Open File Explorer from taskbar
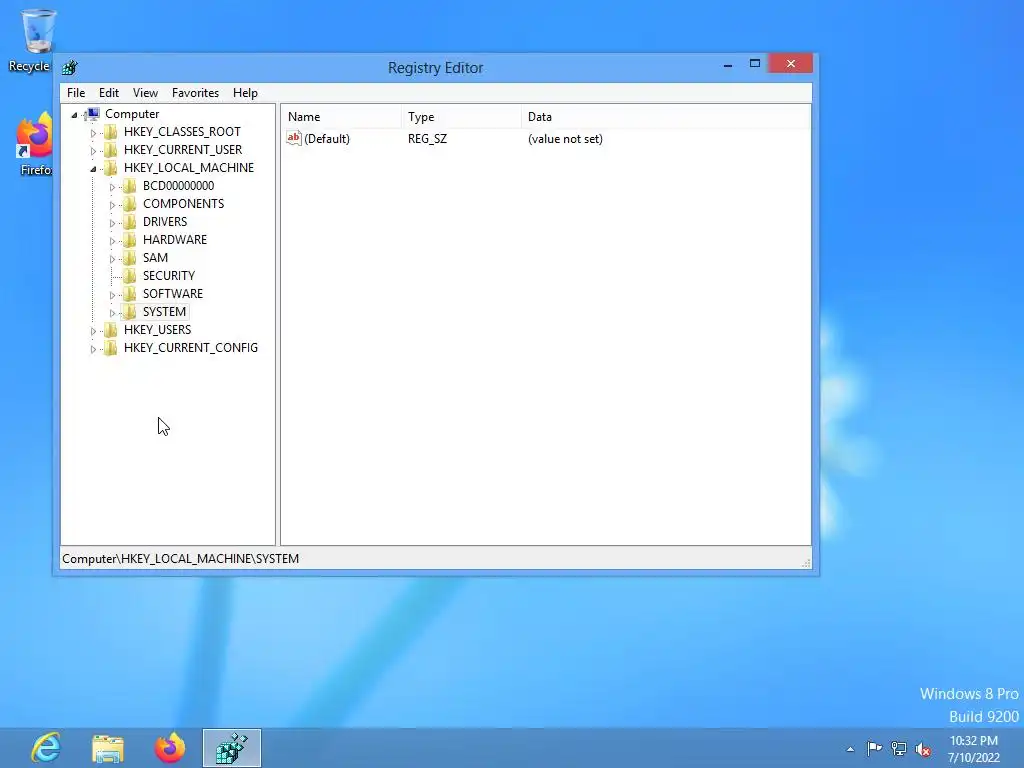Viewport: 1024px width, 768px height. pos(108,748)
